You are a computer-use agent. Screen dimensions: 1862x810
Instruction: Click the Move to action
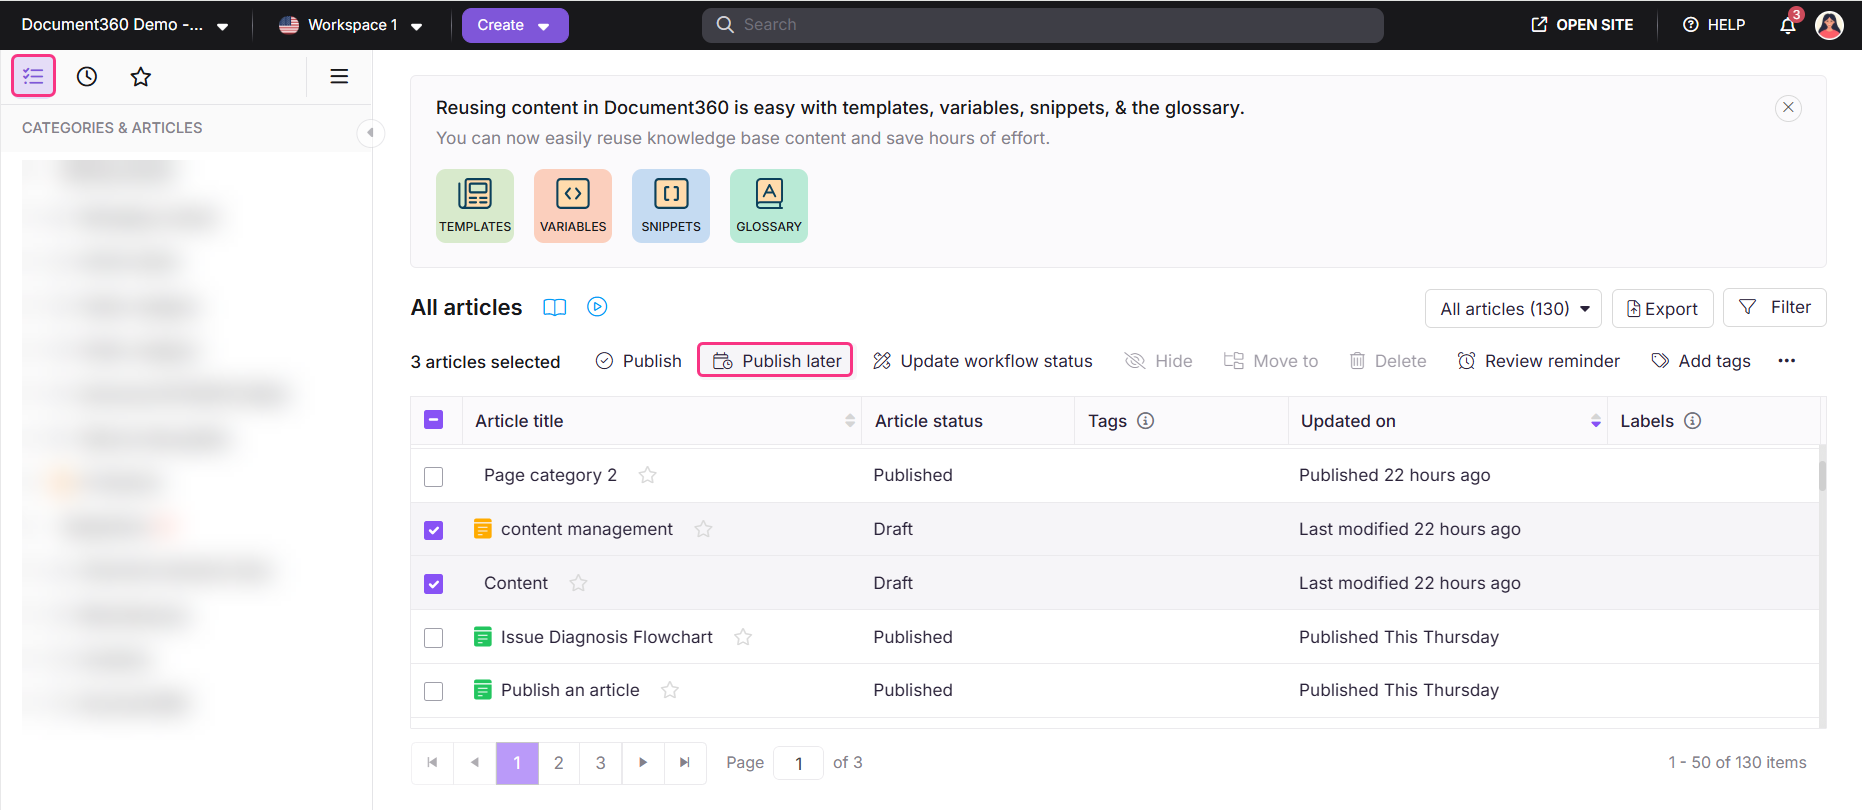1271,361
